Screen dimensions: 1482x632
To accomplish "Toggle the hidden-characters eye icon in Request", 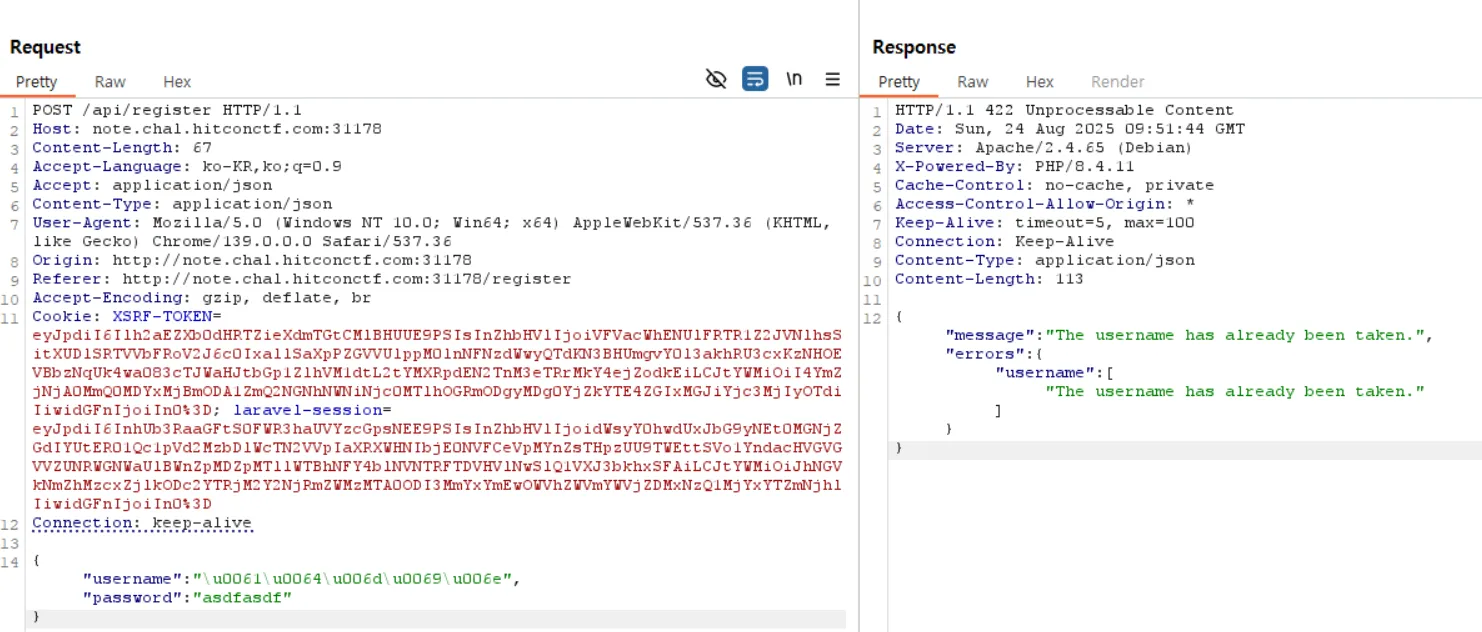I will (x=716, y=79).
